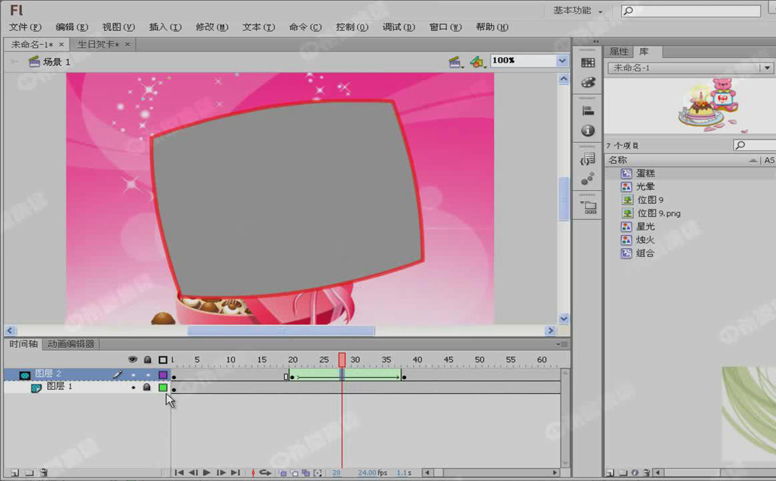Switch to the 动画编辑器 tab

[71, 344]
